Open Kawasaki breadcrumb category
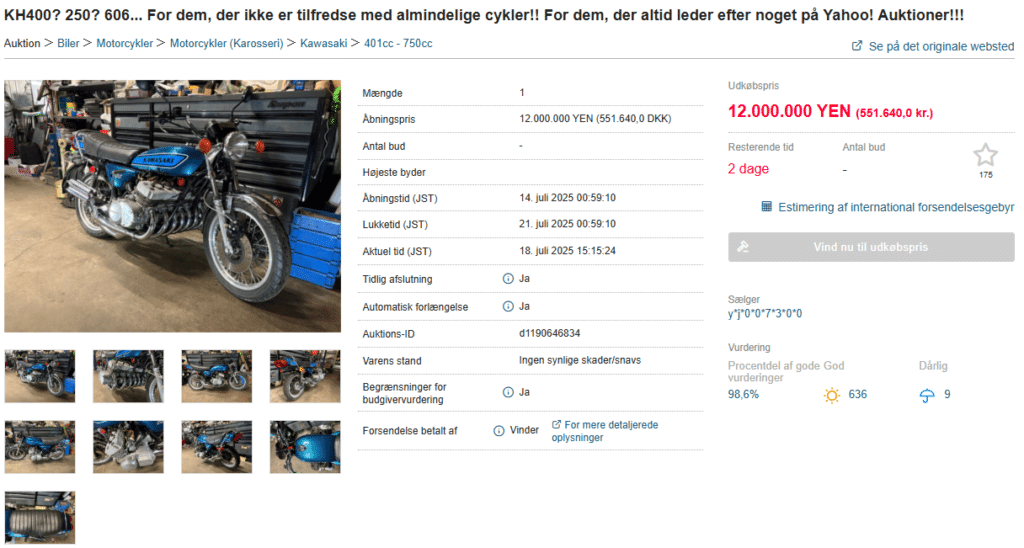Image resolution: width=1024 pixels, height=548 pixels. [323, 43]
